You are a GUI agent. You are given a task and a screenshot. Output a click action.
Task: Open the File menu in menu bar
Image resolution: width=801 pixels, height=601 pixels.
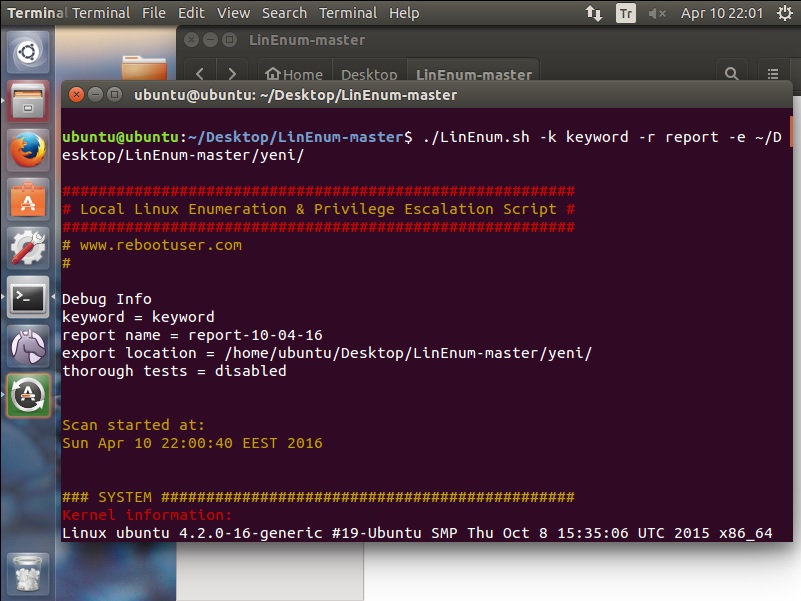tap(154, 13)
